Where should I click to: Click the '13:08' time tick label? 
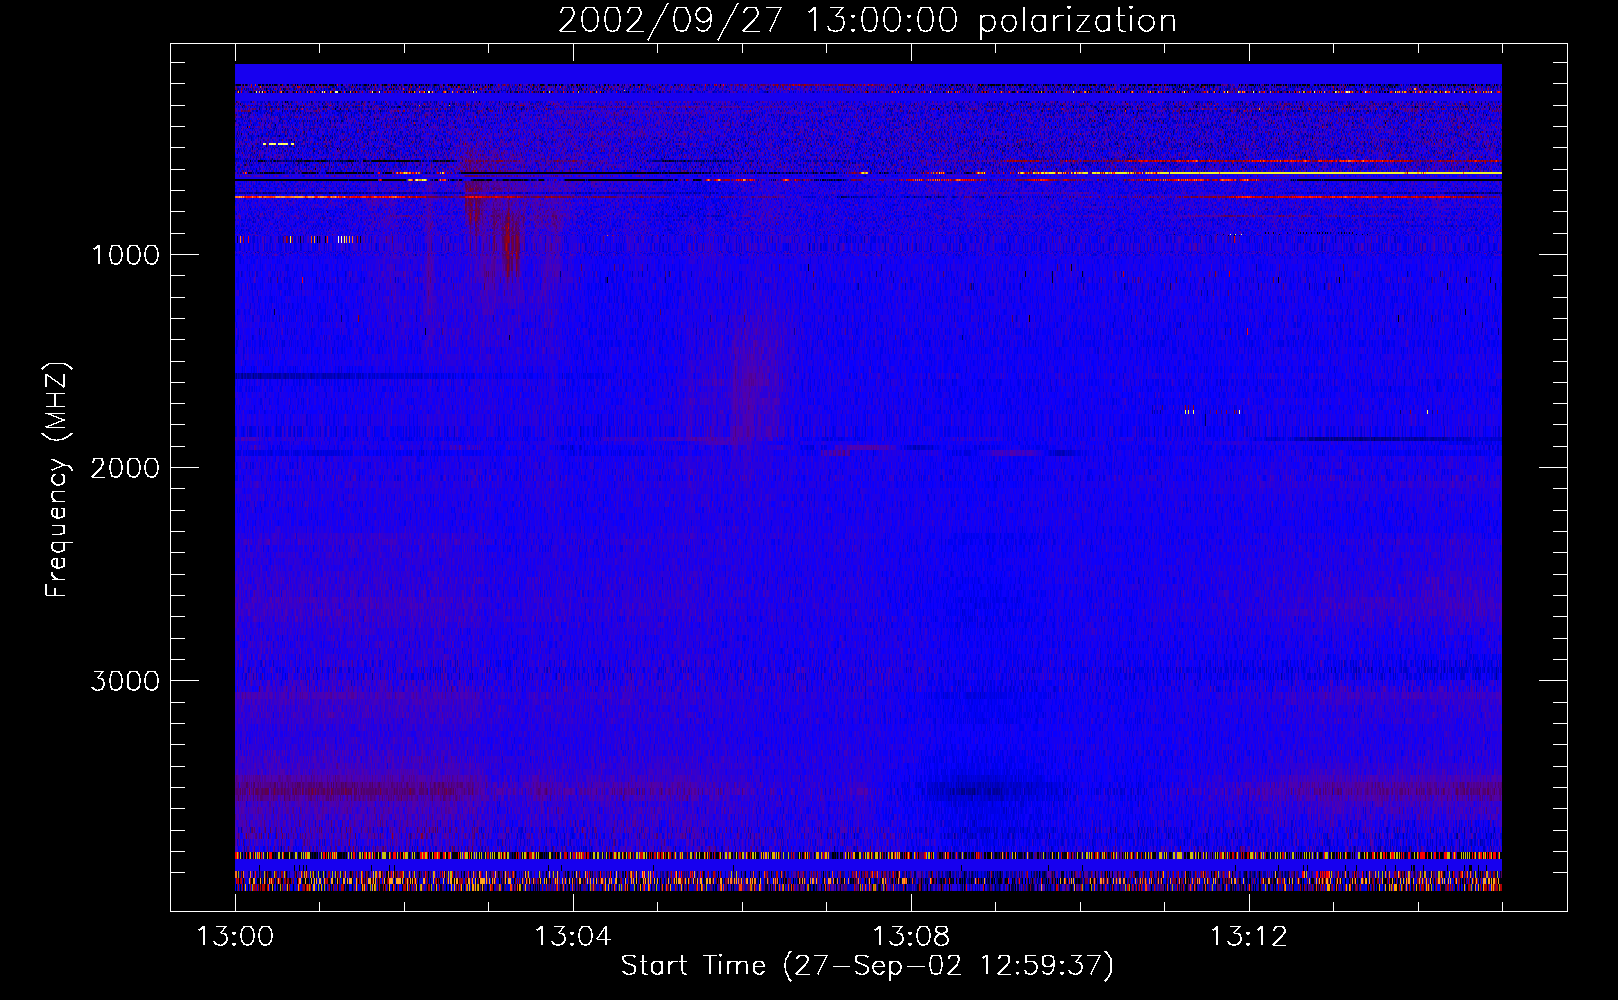pyautogui.click(x=910, y=937)
